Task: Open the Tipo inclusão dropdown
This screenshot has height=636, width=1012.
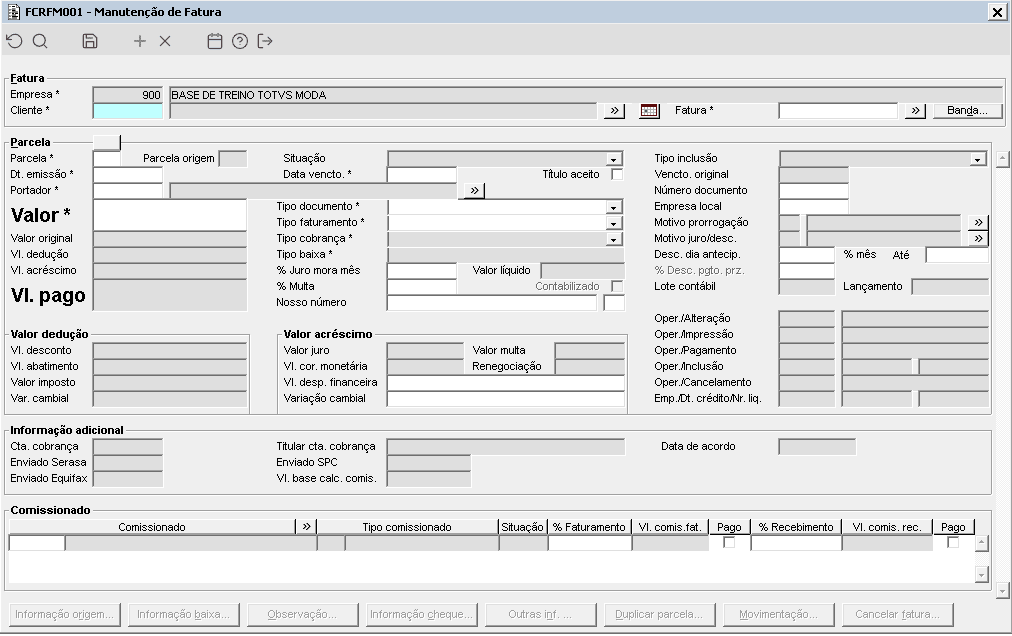Action: click(x=978, y=159)
